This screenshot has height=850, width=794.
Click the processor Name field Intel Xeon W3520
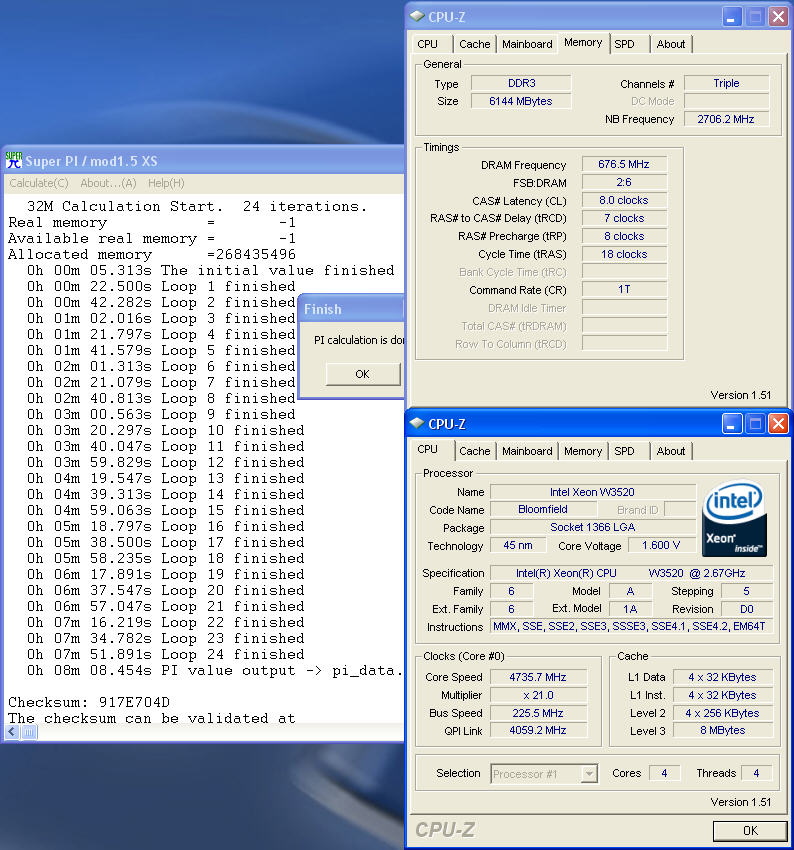click(x=592, y=492)
